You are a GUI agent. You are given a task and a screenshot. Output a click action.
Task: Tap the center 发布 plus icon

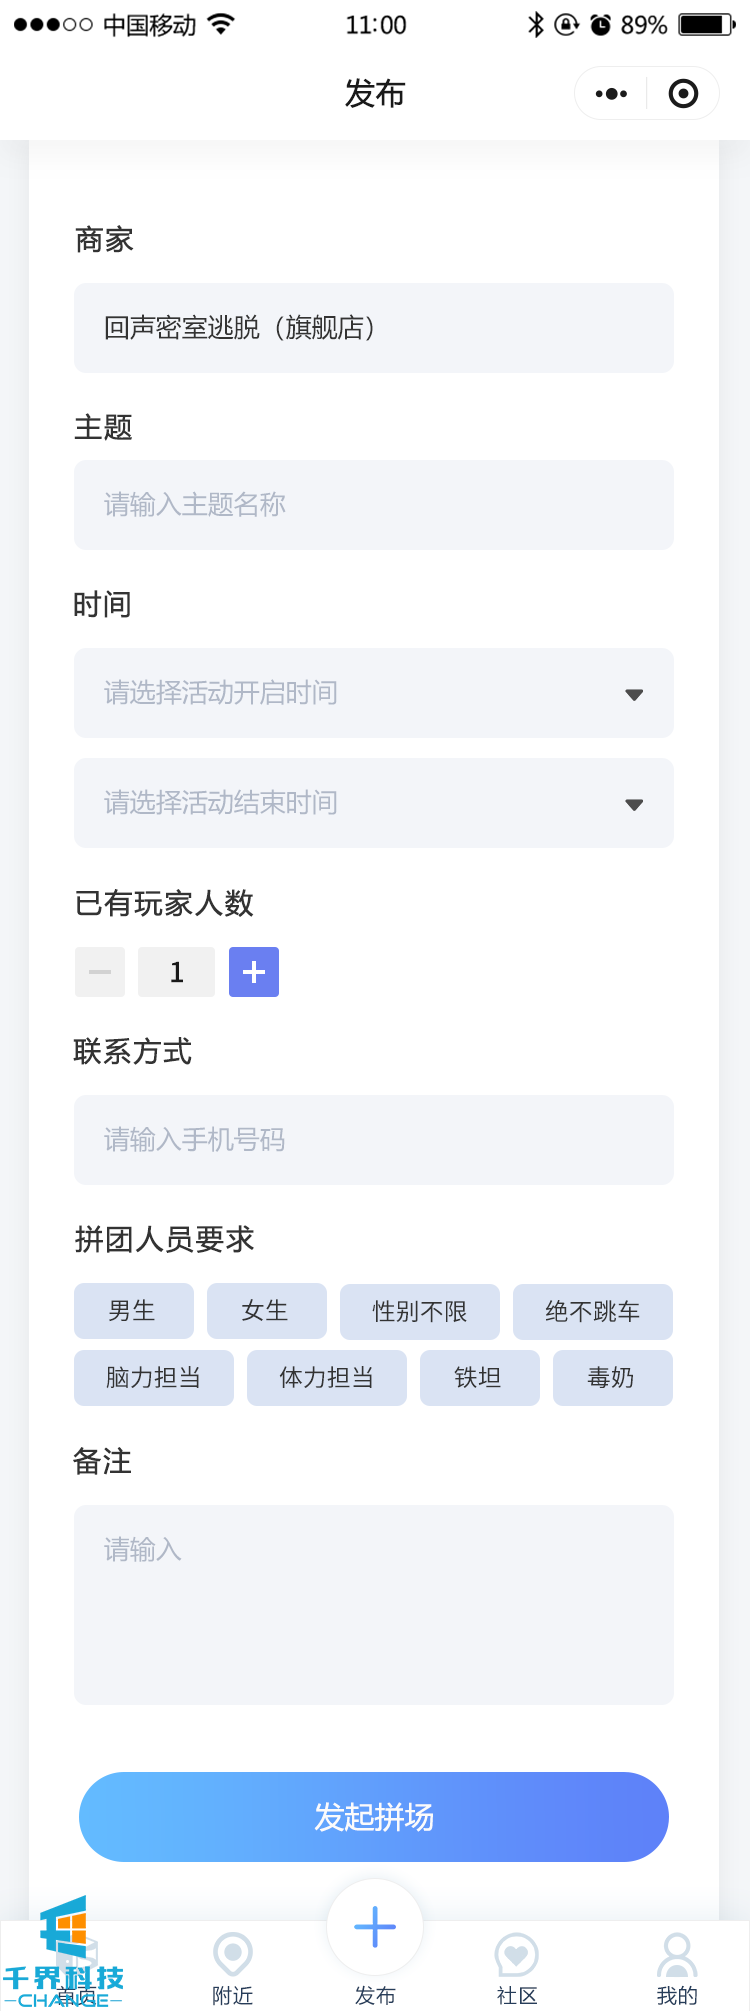click(375, 1928)
